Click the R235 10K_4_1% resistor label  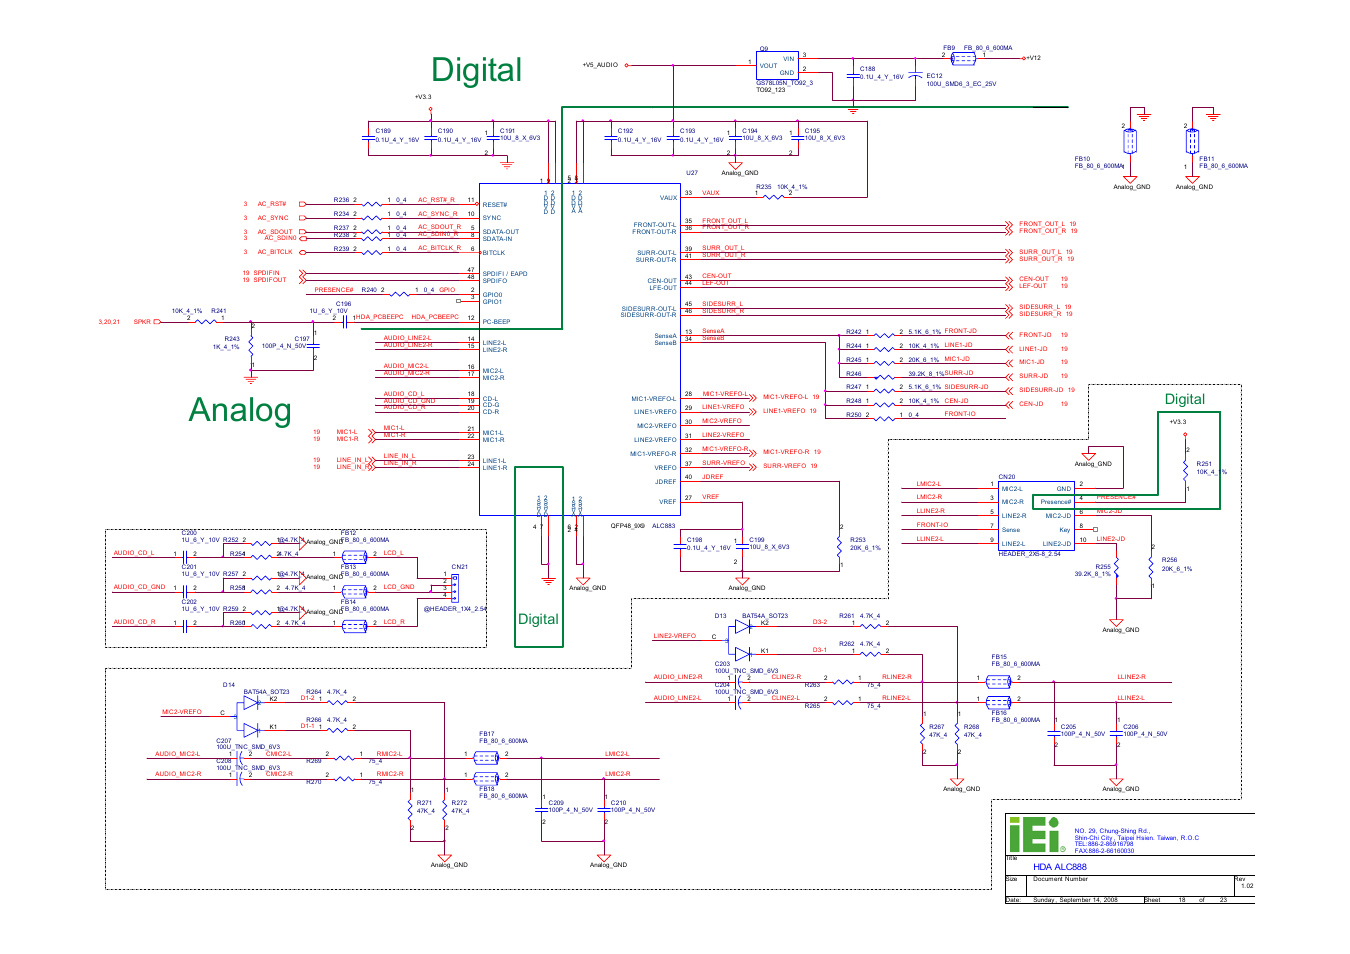coord(781,187)
